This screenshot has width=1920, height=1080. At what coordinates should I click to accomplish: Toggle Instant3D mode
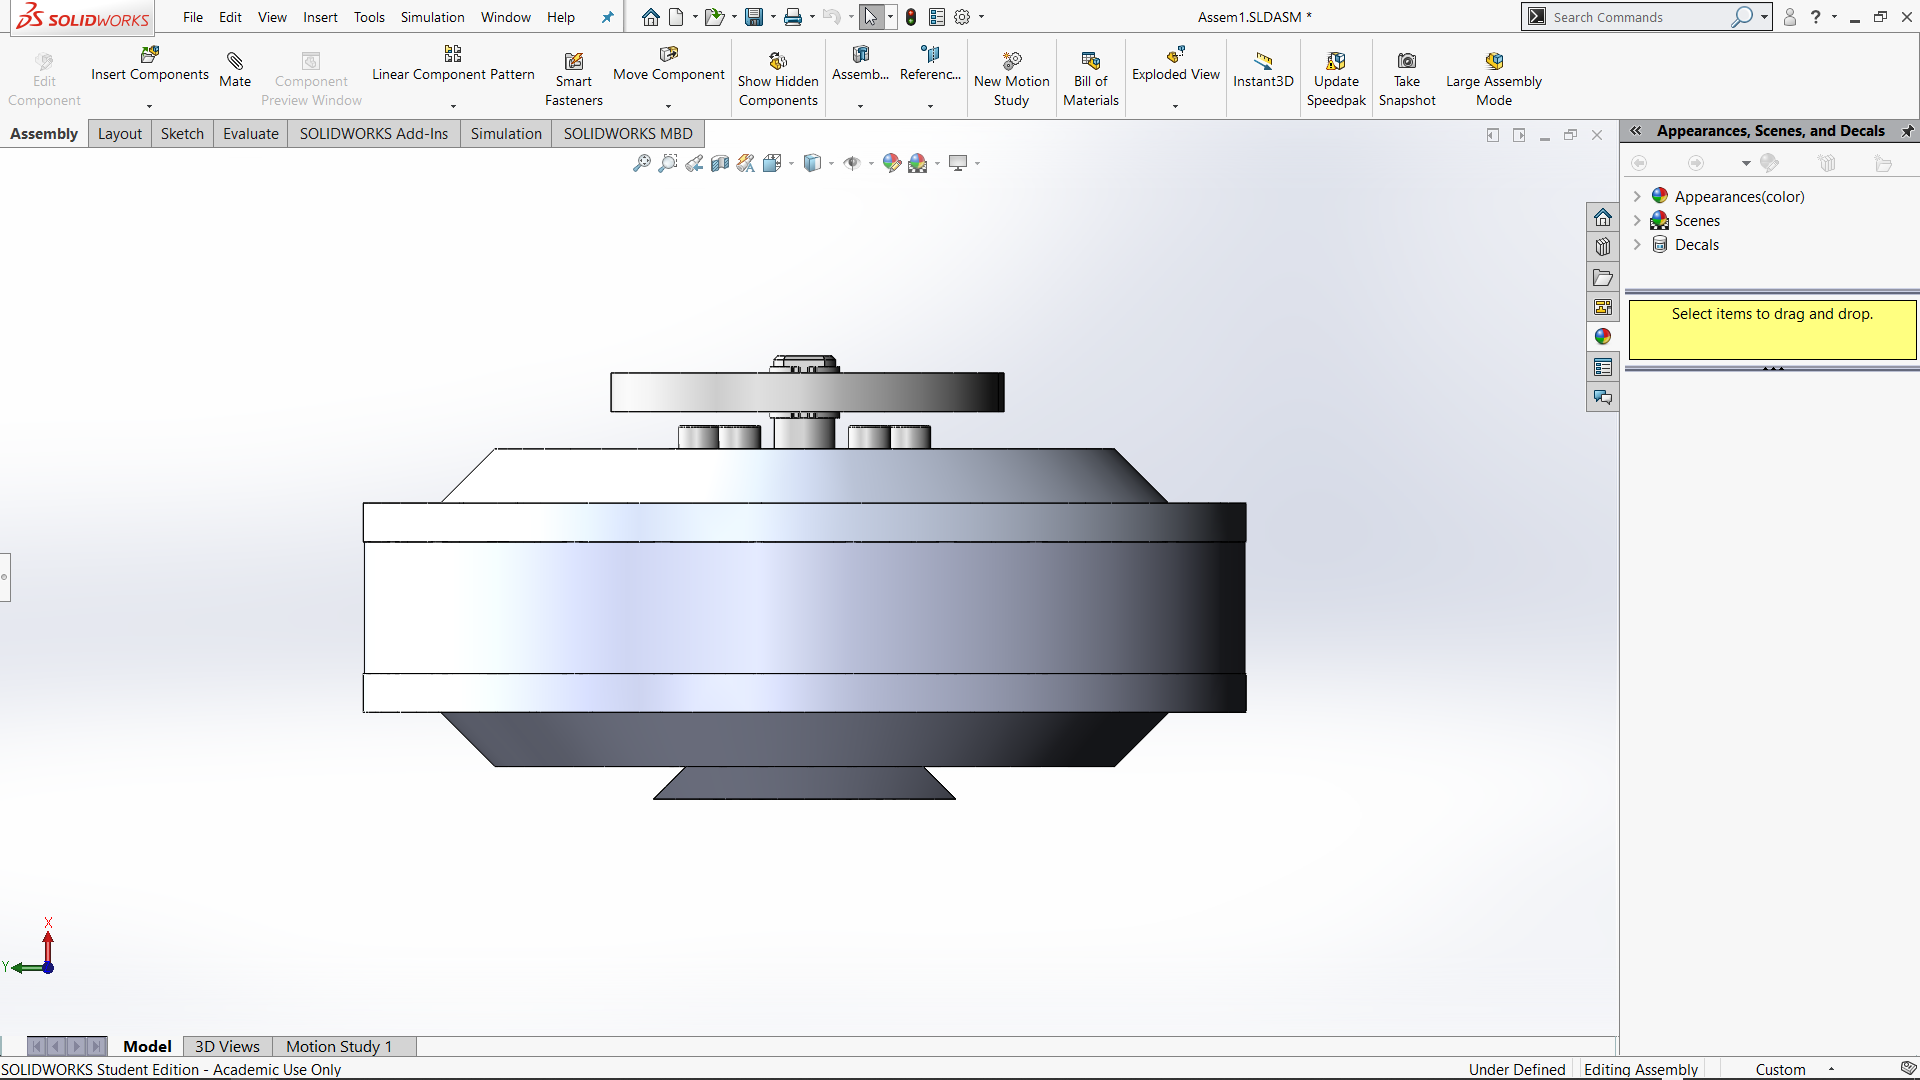point(1263,62)
